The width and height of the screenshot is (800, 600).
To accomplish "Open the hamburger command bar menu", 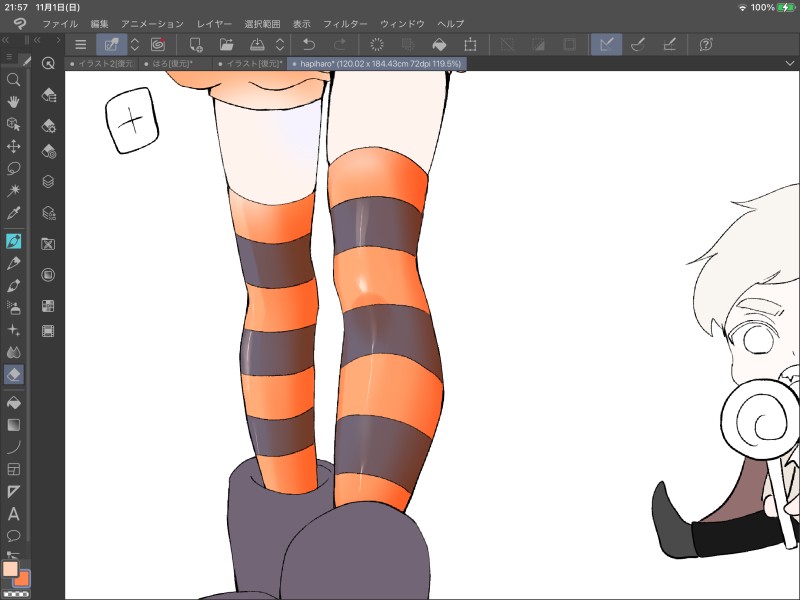I will point(81,44).
